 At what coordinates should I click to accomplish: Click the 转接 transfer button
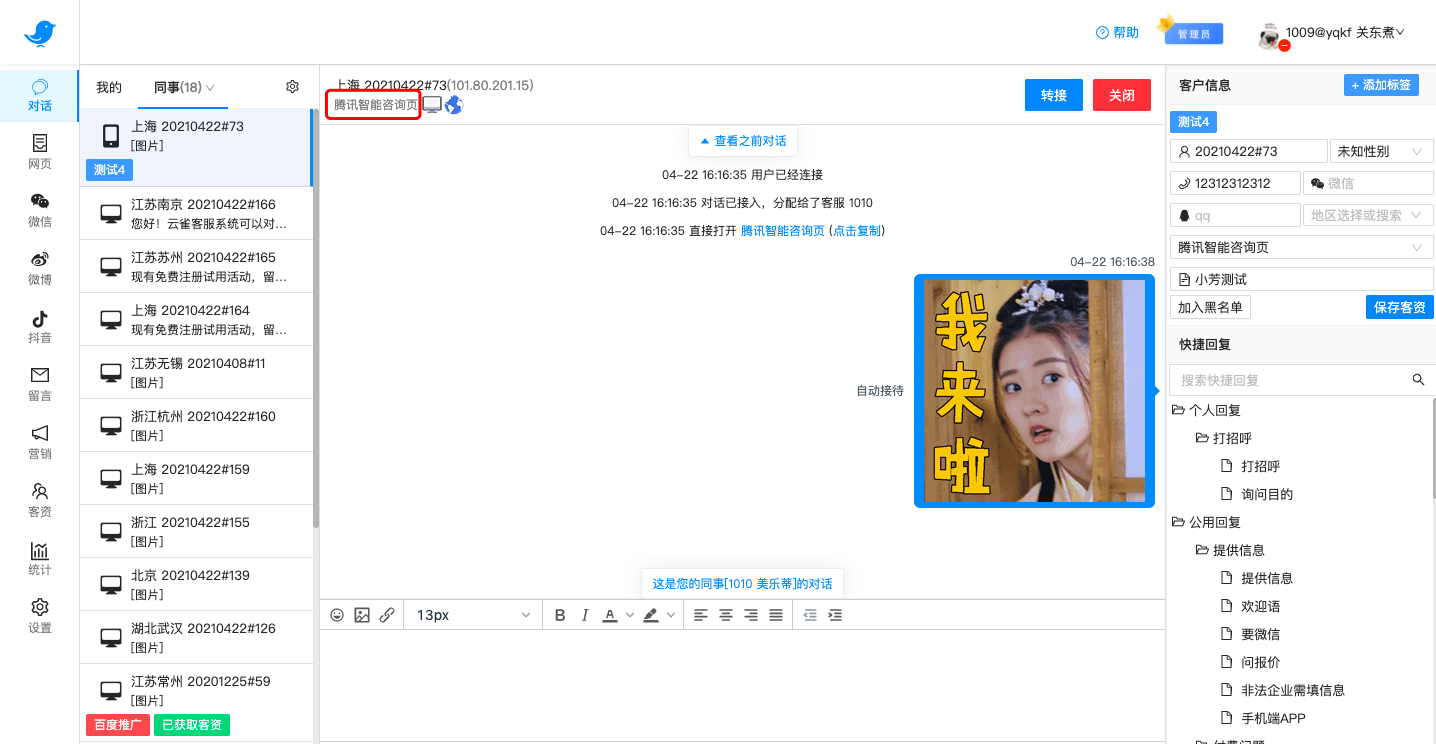[x=1053, y=95]
